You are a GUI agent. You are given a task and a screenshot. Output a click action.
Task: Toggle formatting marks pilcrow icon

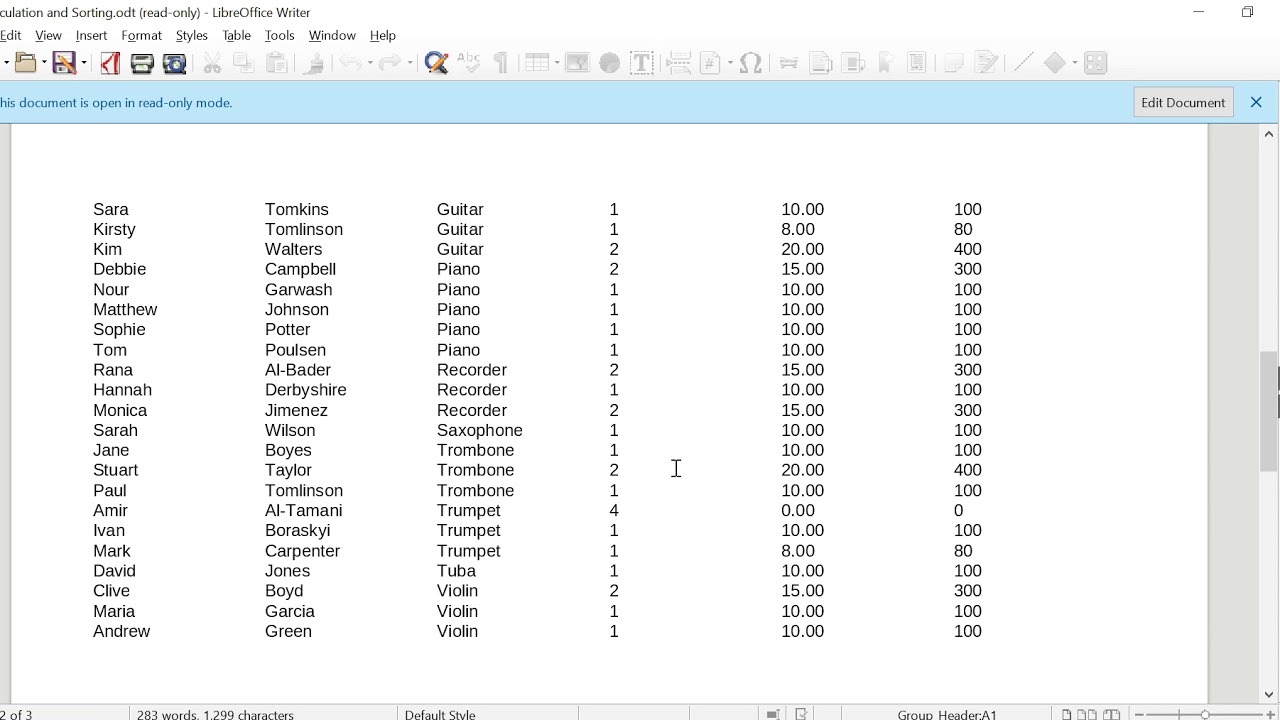coord(501,63)
